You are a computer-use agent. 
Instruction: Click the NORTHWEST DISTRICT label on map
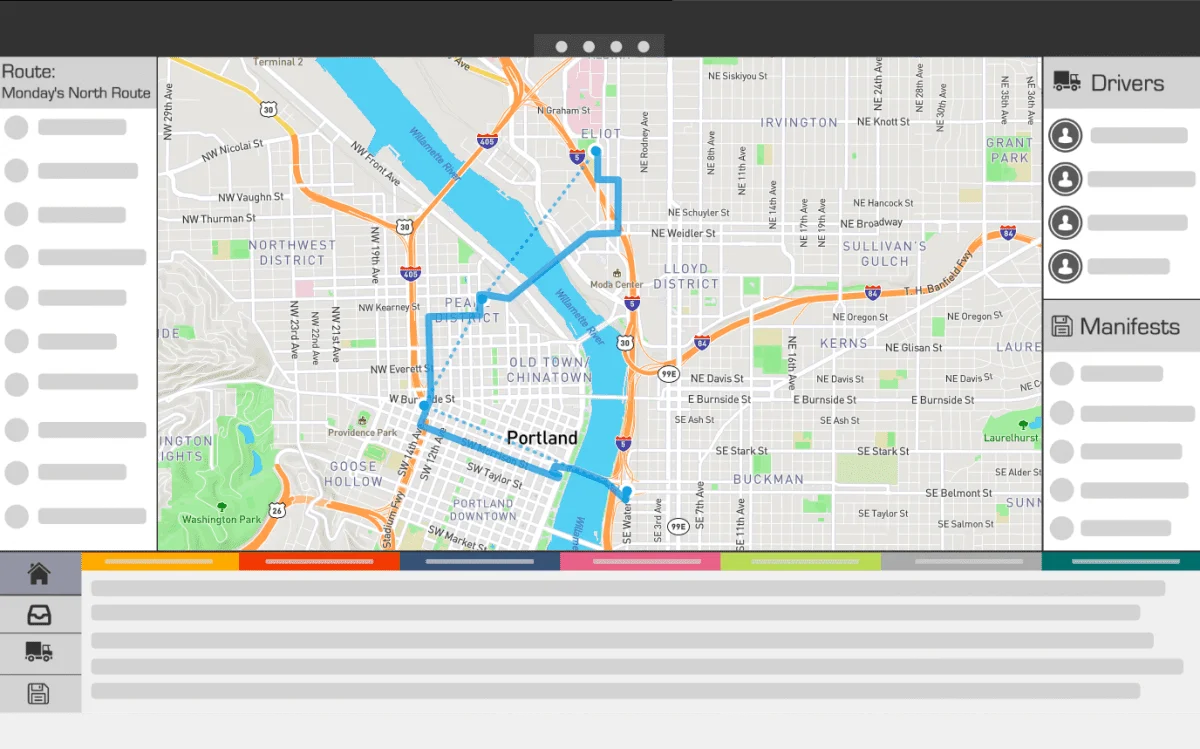point(292,252)
